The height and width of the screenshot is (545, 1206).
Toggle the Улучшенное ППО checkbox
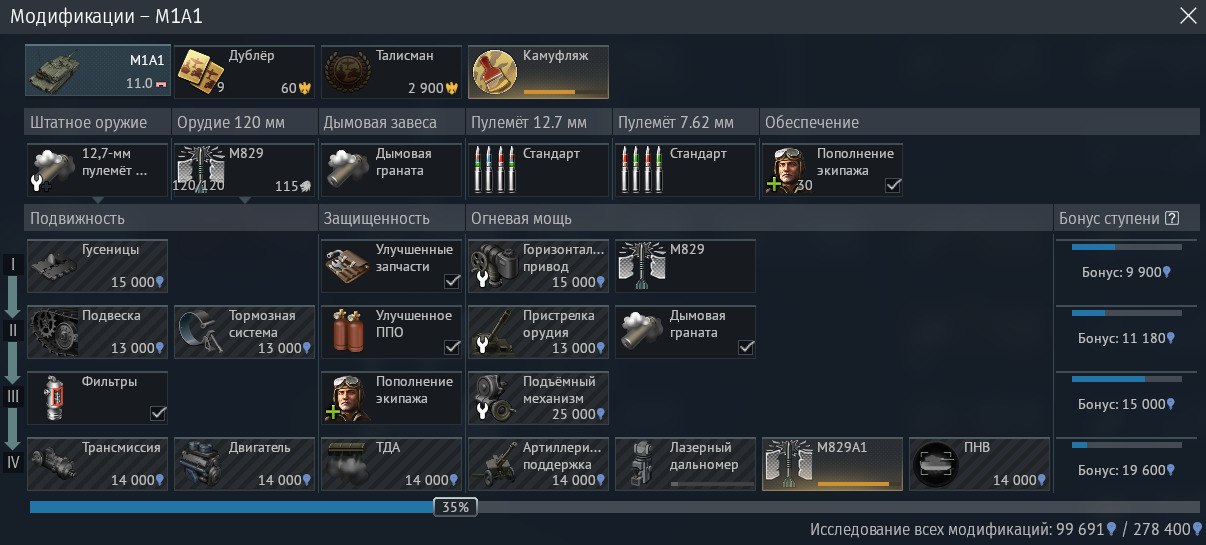(x=452, y=347)
